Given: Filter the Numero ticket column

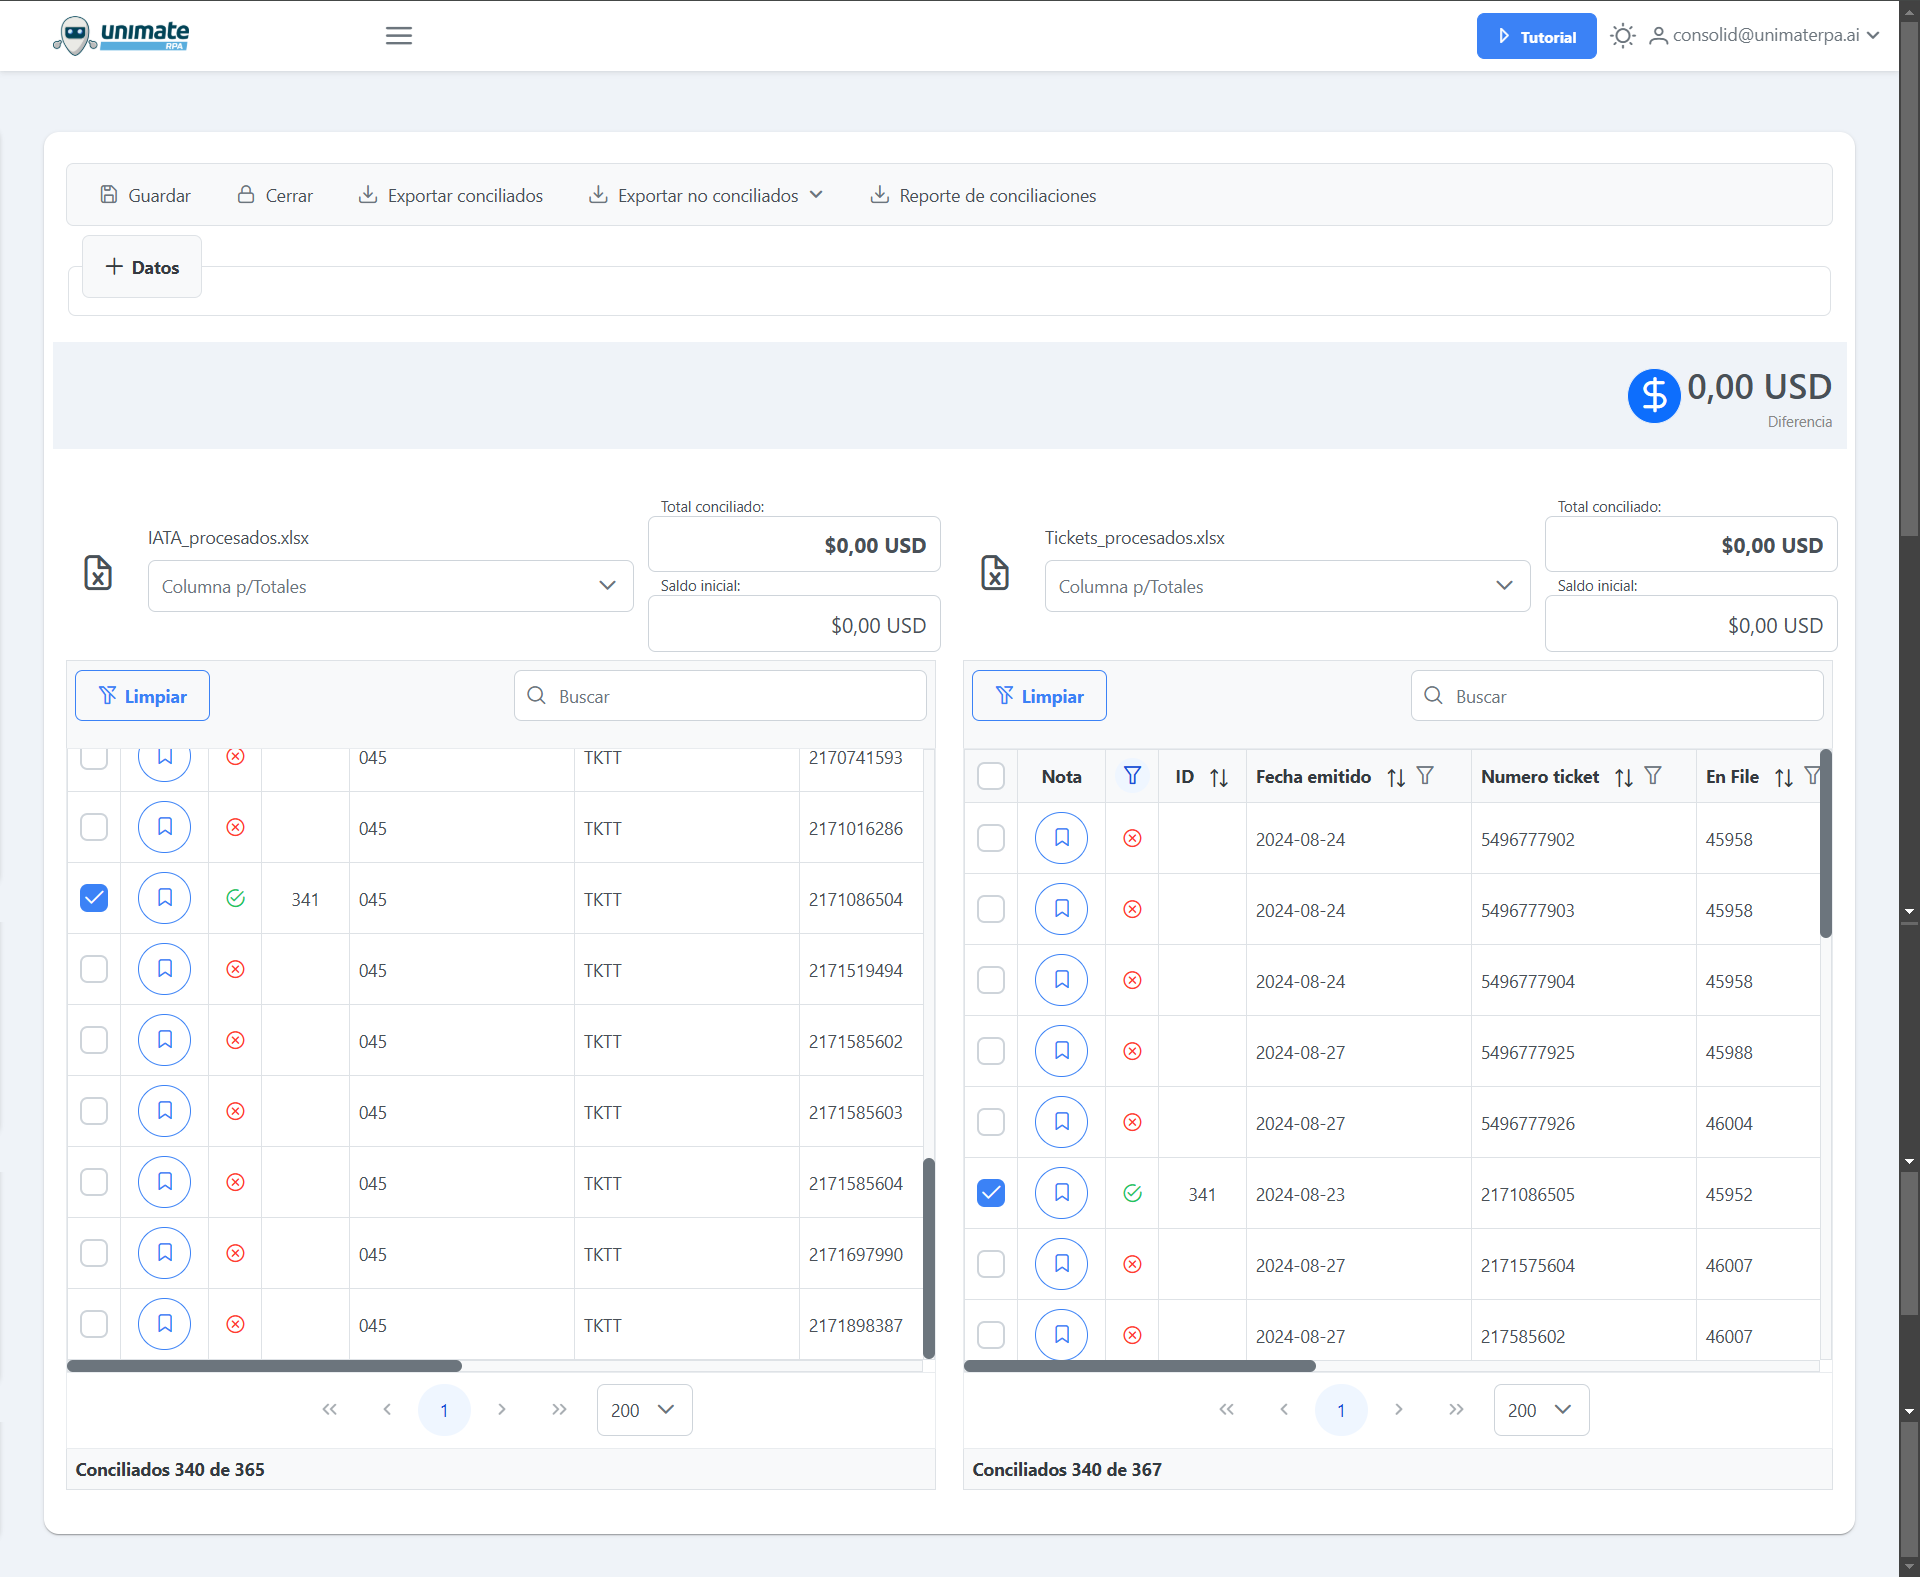Looking at the screenshot, I should pos(1654,776).
